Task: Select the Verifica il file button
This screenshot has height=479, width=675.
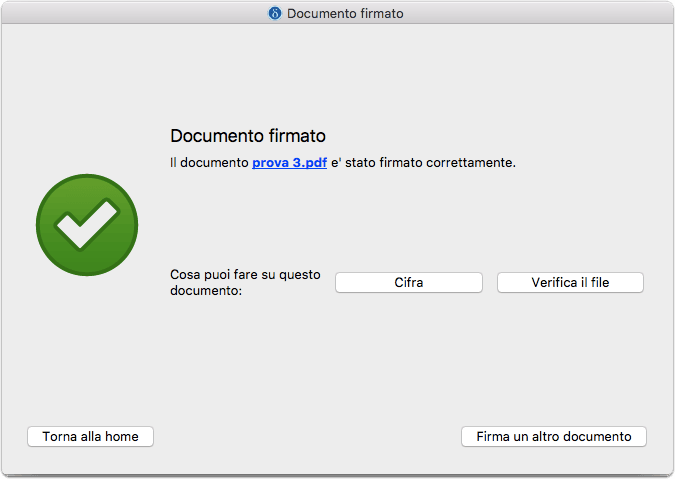Action: 570,282
